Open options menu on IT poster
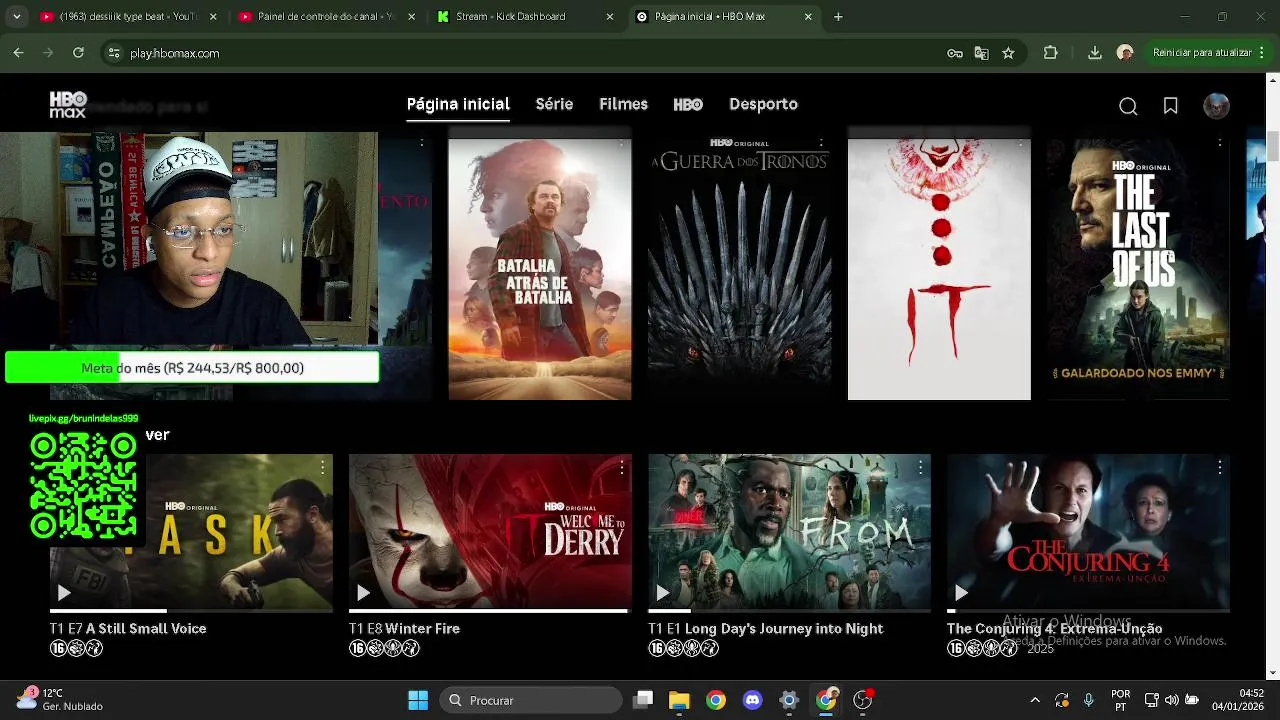 (x=1020, y=143)
